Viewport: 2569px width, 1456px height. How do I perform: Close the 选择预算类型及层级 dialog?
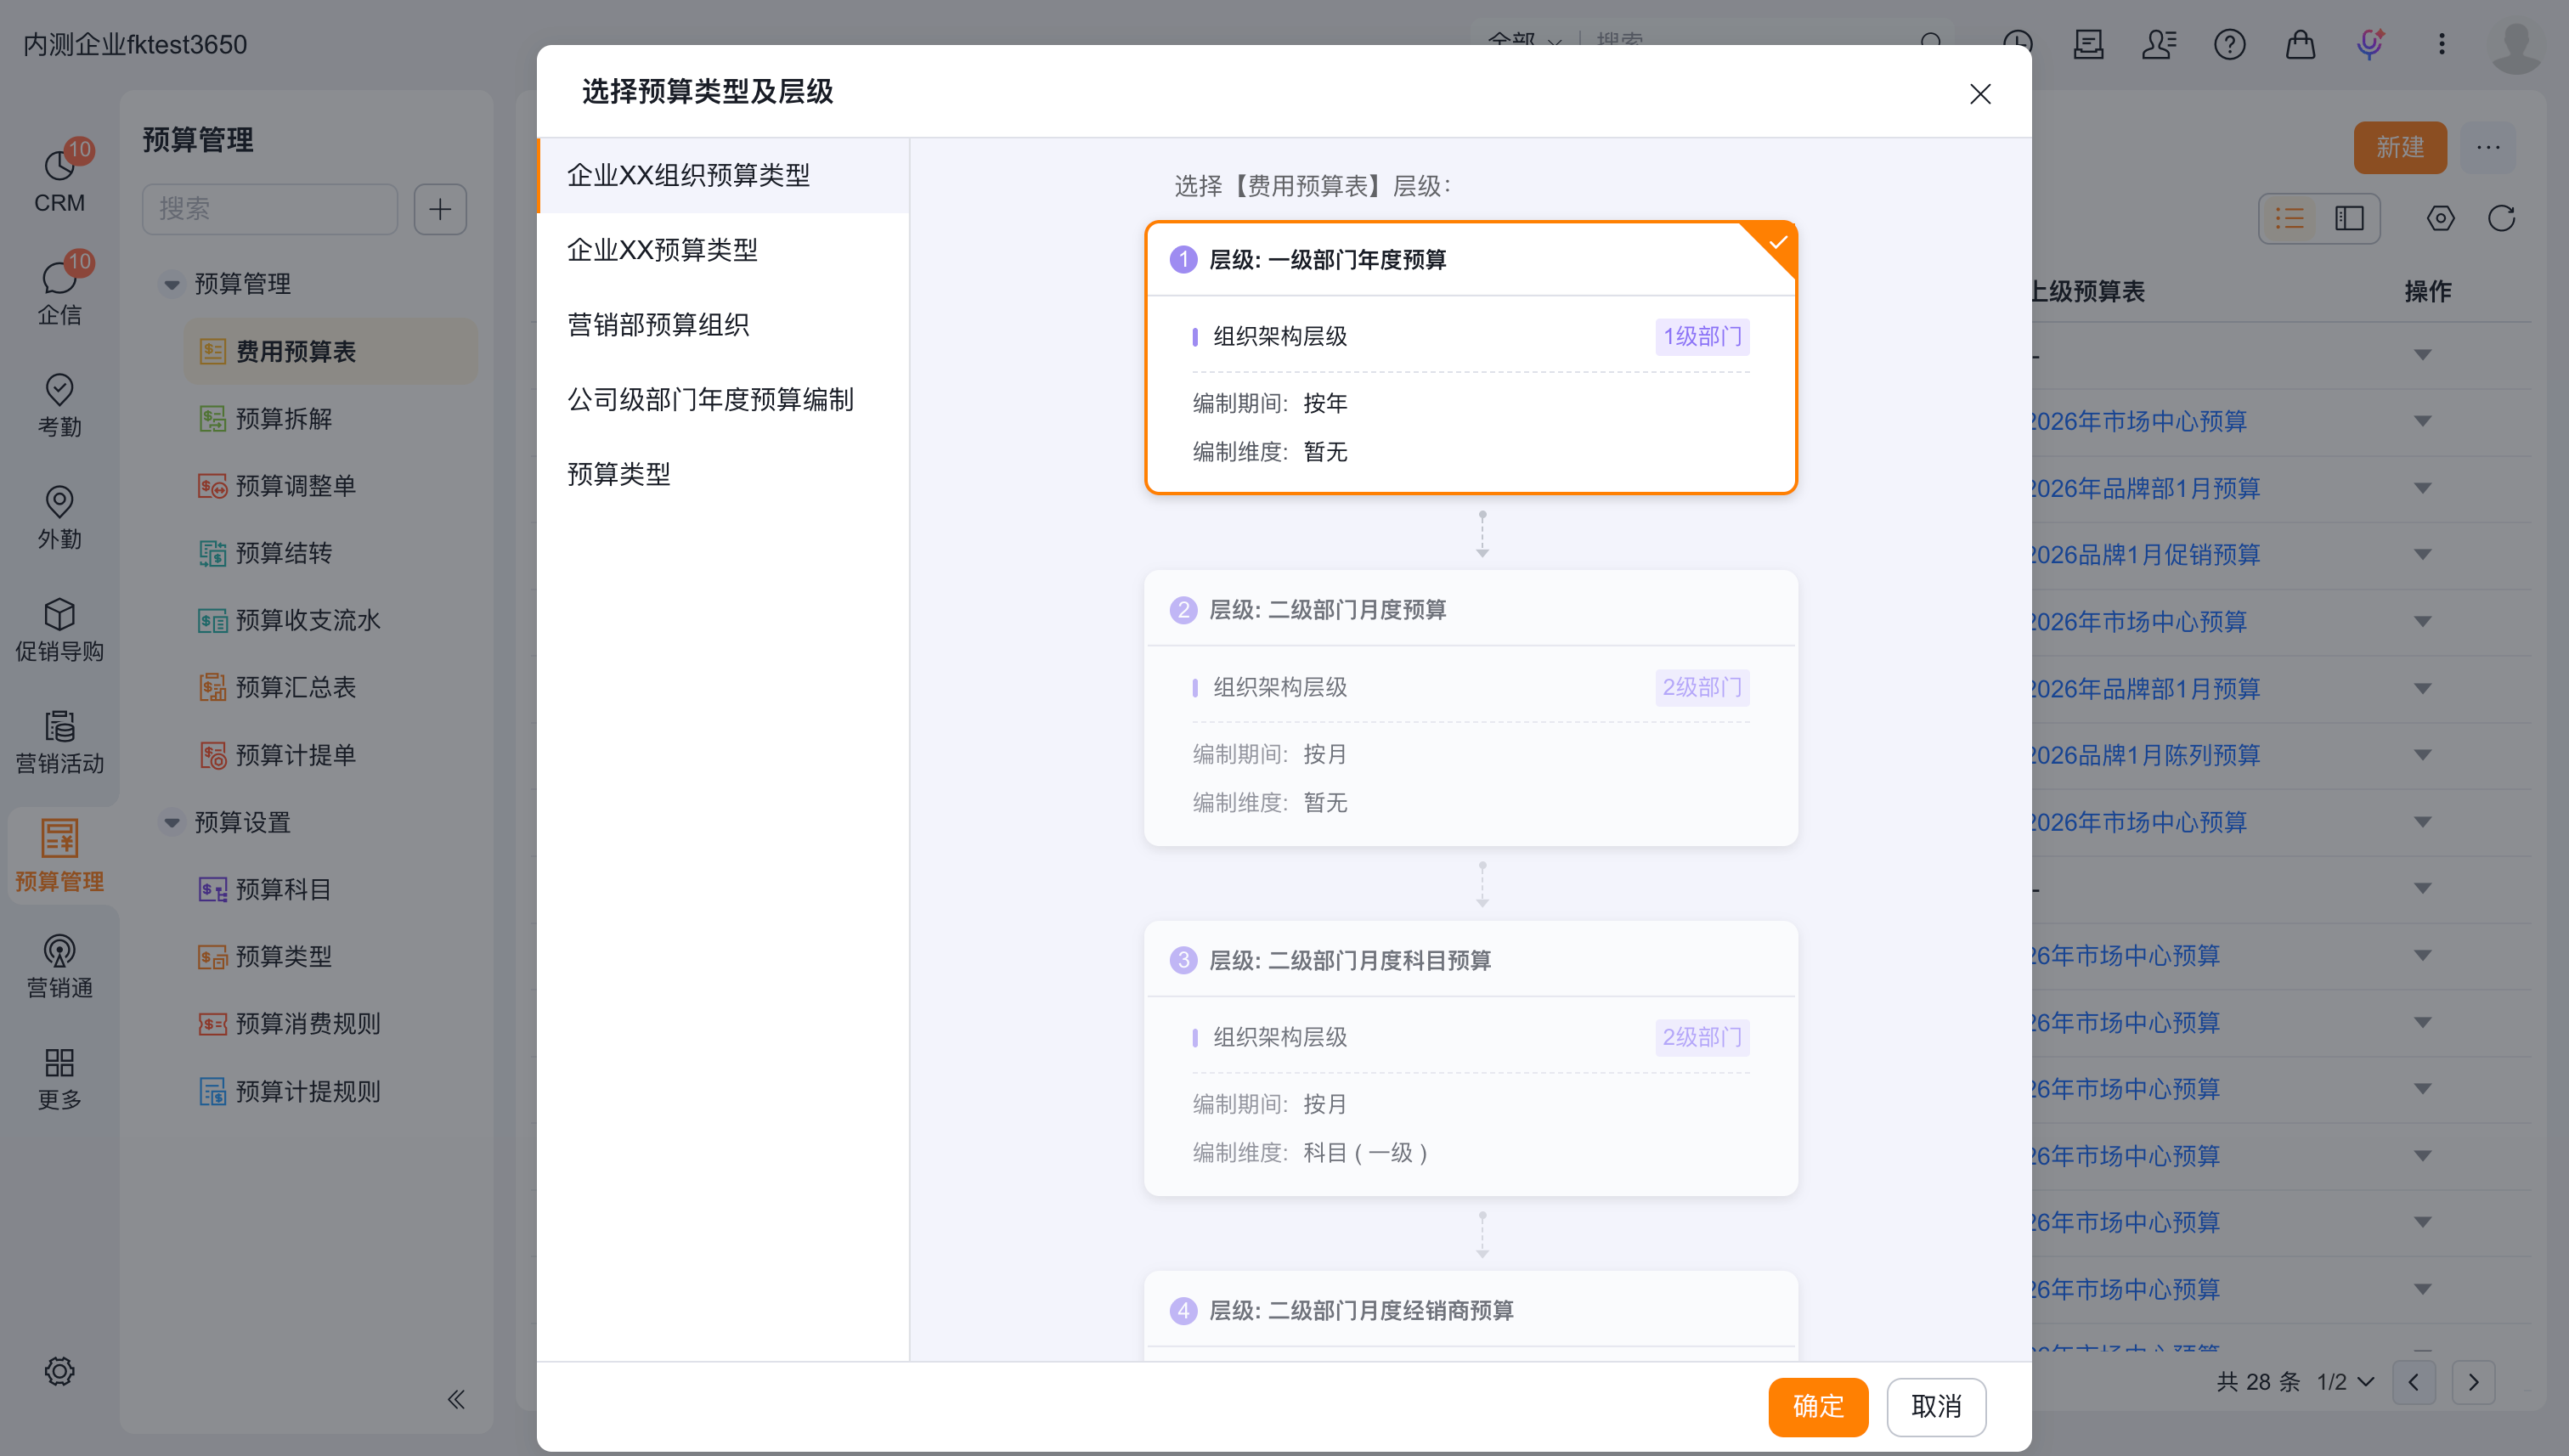coord(1979,94)
